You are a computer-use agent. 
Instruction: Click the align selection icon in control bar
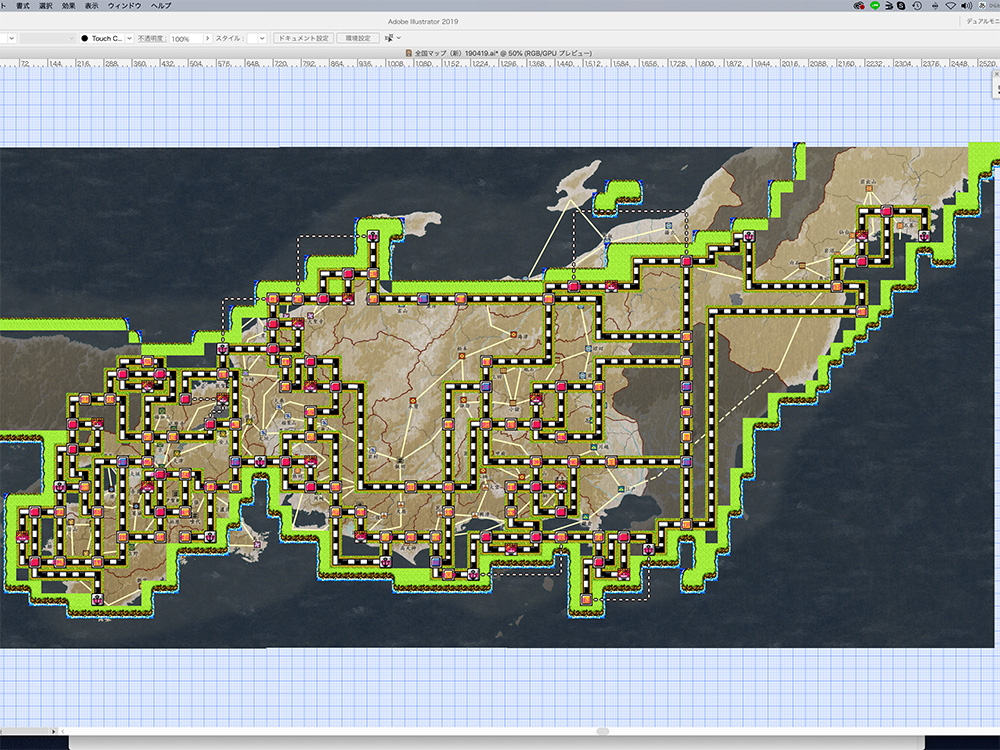390,38
